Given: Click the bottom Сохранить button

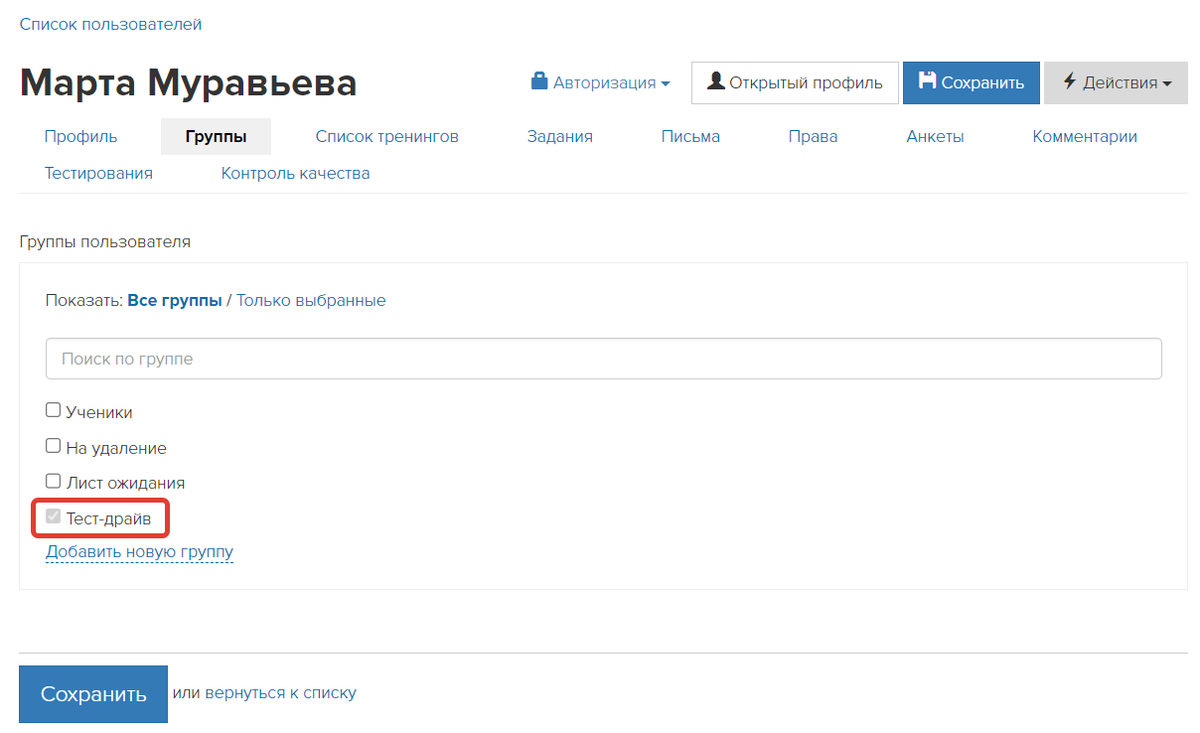Looking at the screenshot, I should click(93, 694).
